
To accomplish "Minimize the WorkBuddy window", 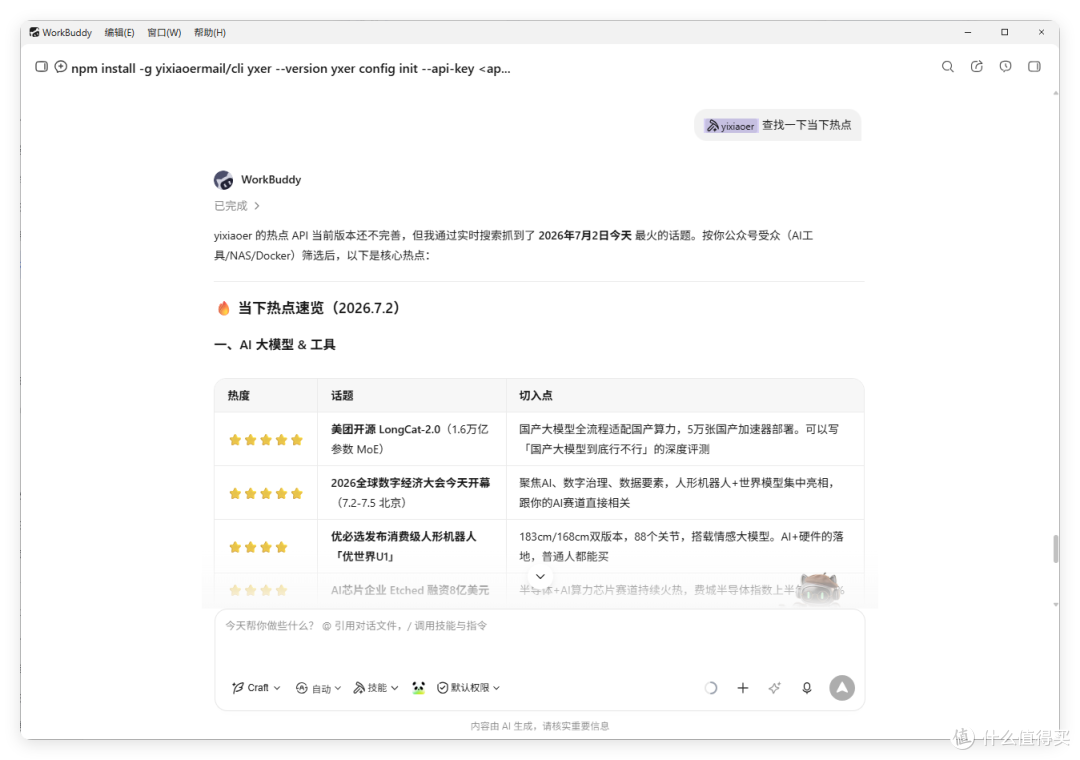I will click(968, 32).
